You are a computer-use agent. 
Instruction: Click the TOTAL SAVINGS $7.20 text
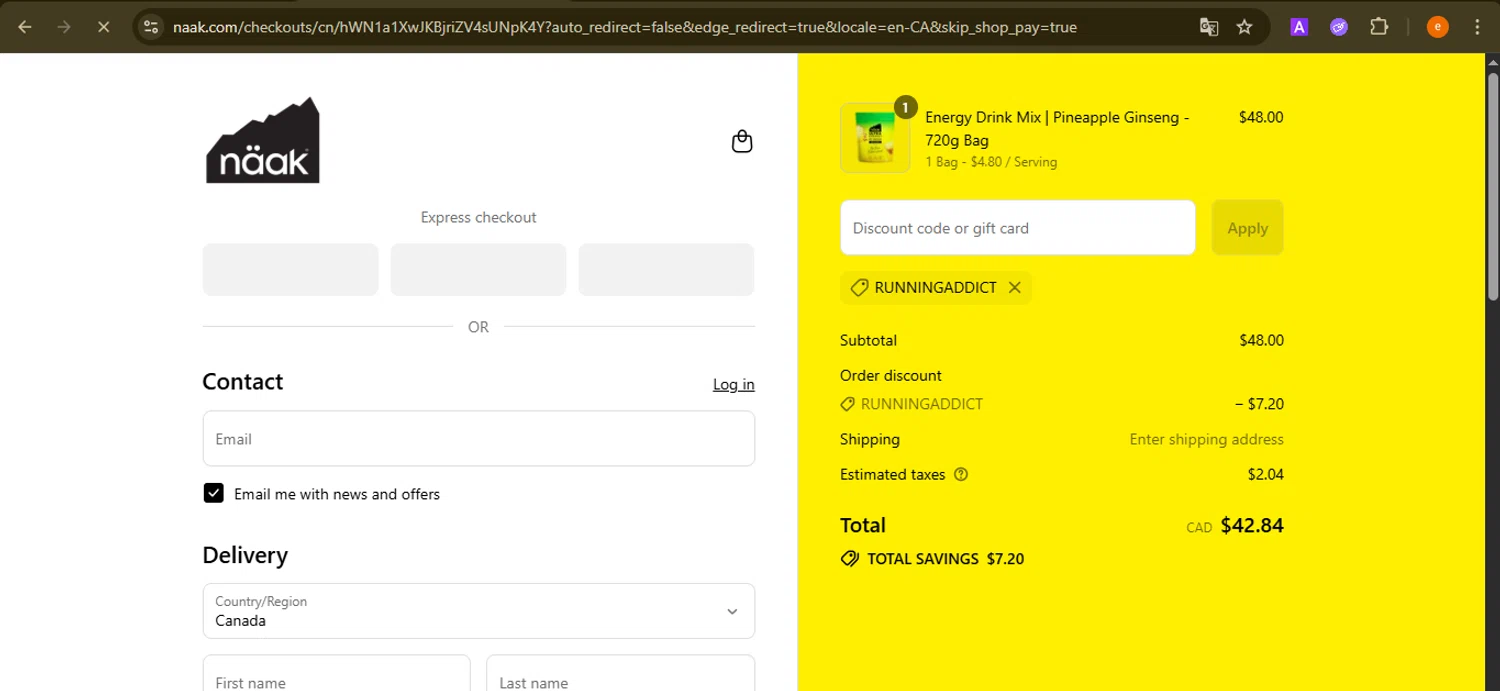coord(946,559)
